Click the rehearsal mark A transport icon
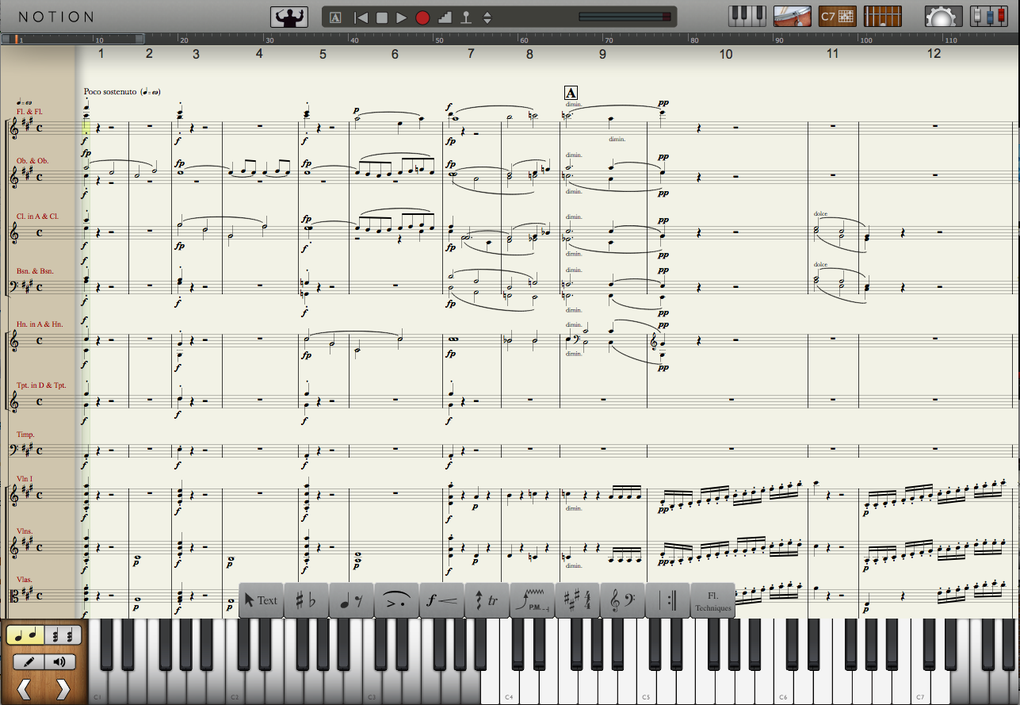This screenshot has height=705, width=1020. click(335, 18)
